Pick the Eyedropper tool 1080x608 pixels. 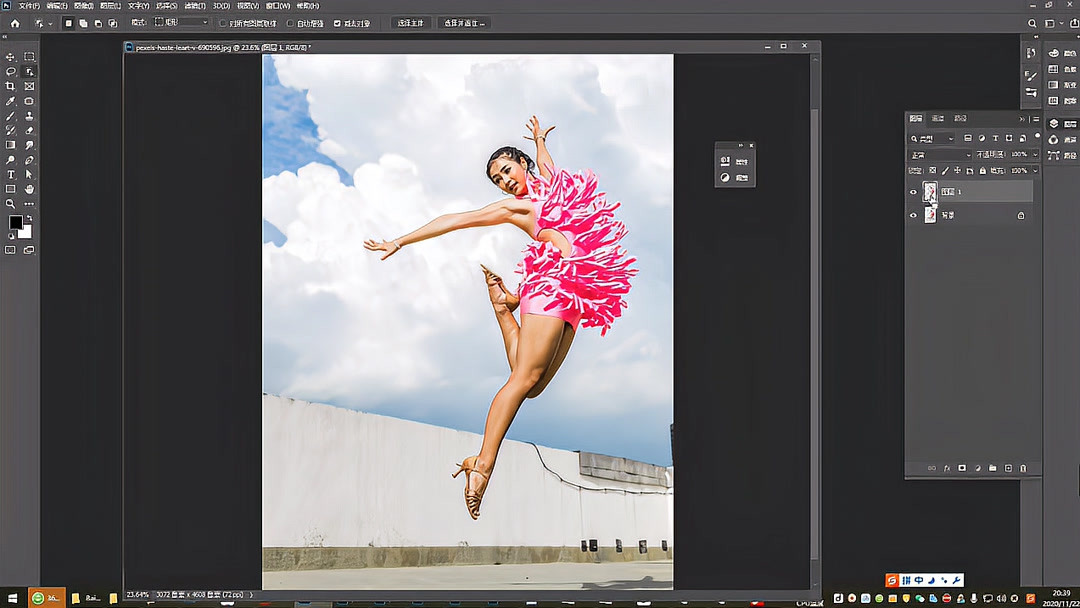pos(11,101)
